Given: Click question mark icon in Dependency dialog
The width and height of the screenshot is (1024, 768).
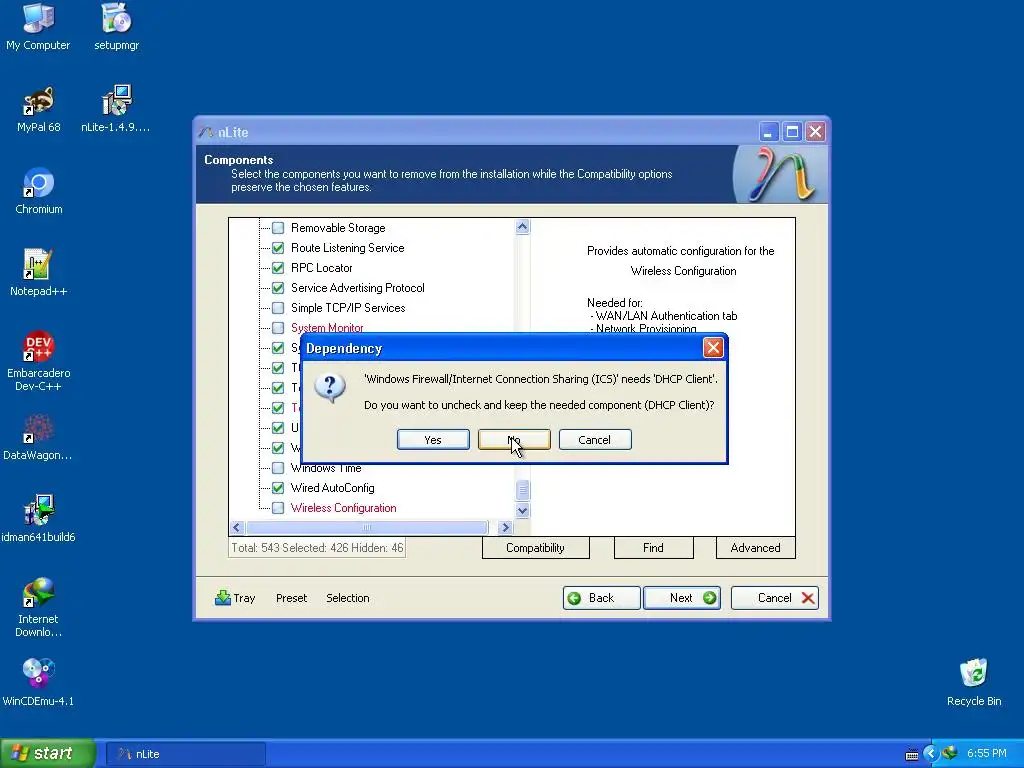Looking at the screenshot, I should point(330,389).
